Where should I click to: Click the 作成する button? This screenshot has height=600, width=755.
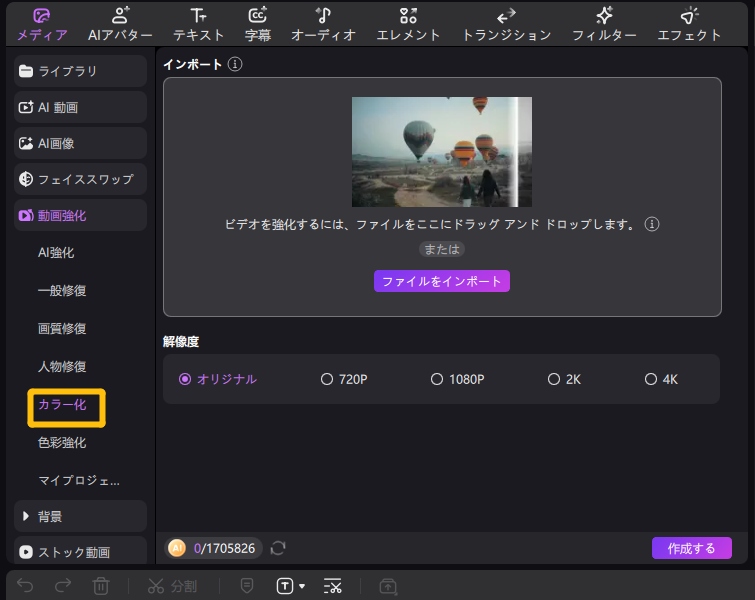tap(691, 548)
